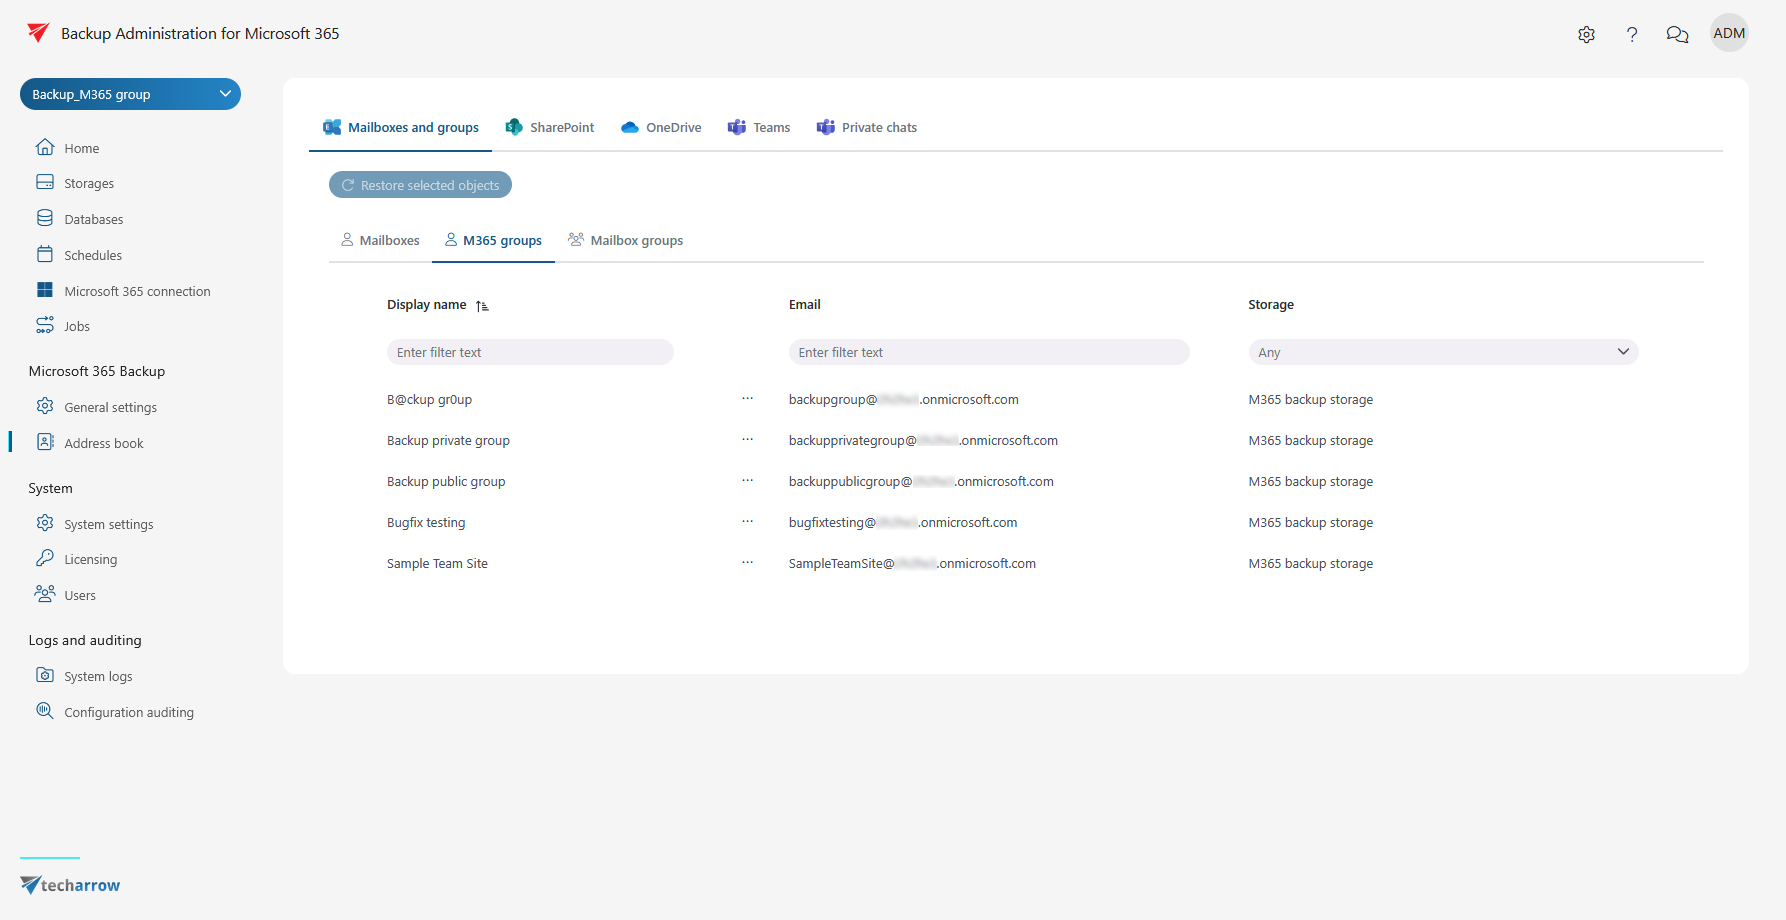Open Microsoft 365 connection page
Image resolution: width=1786 pixels, height=920 pixels.
(x=137, y=291)
